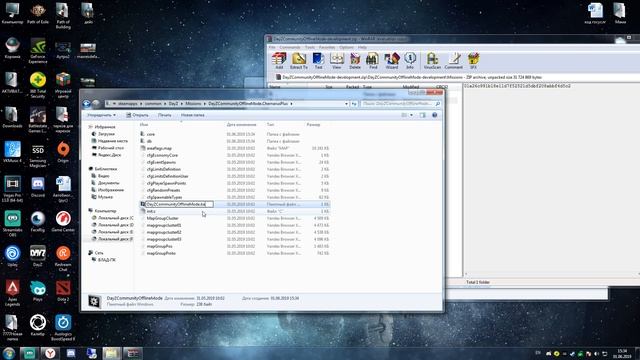Run the Test archive tool in WinRAR
This screenshot has width=640, height=360.
[x=318, y=60]
